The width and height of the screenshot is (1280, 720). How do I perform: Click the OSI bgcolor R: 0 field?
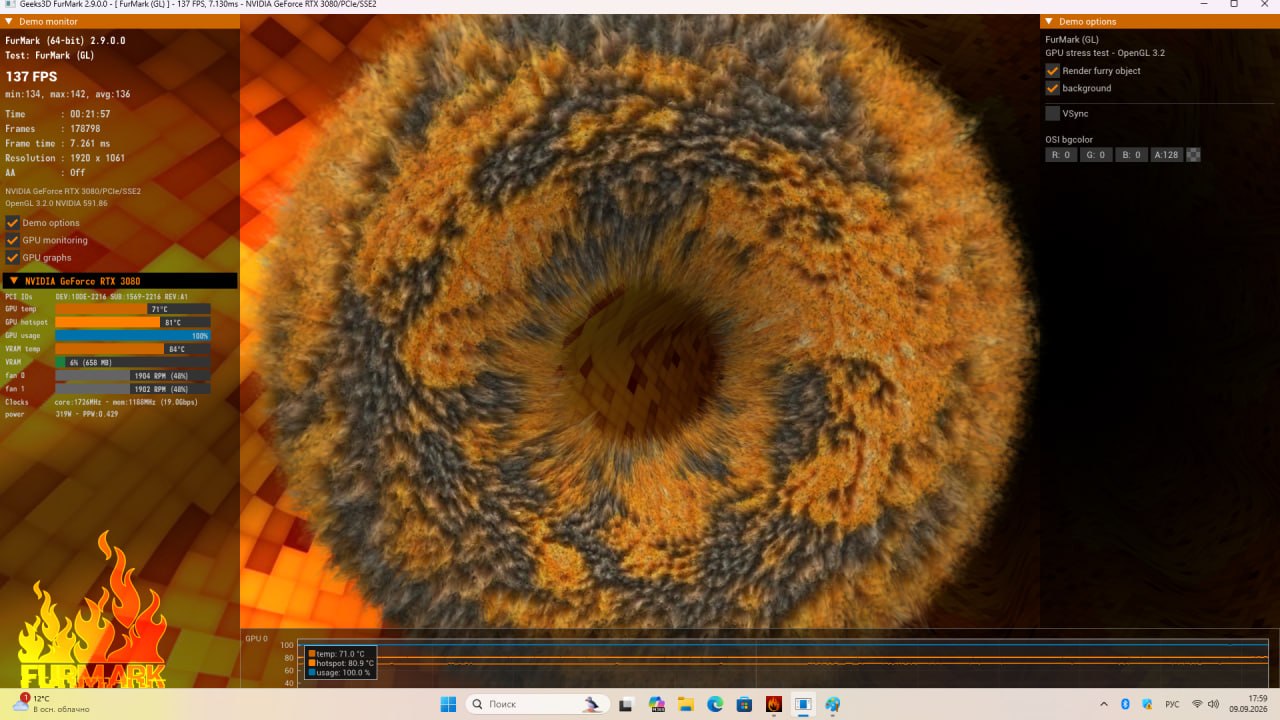click(1061, 155)
